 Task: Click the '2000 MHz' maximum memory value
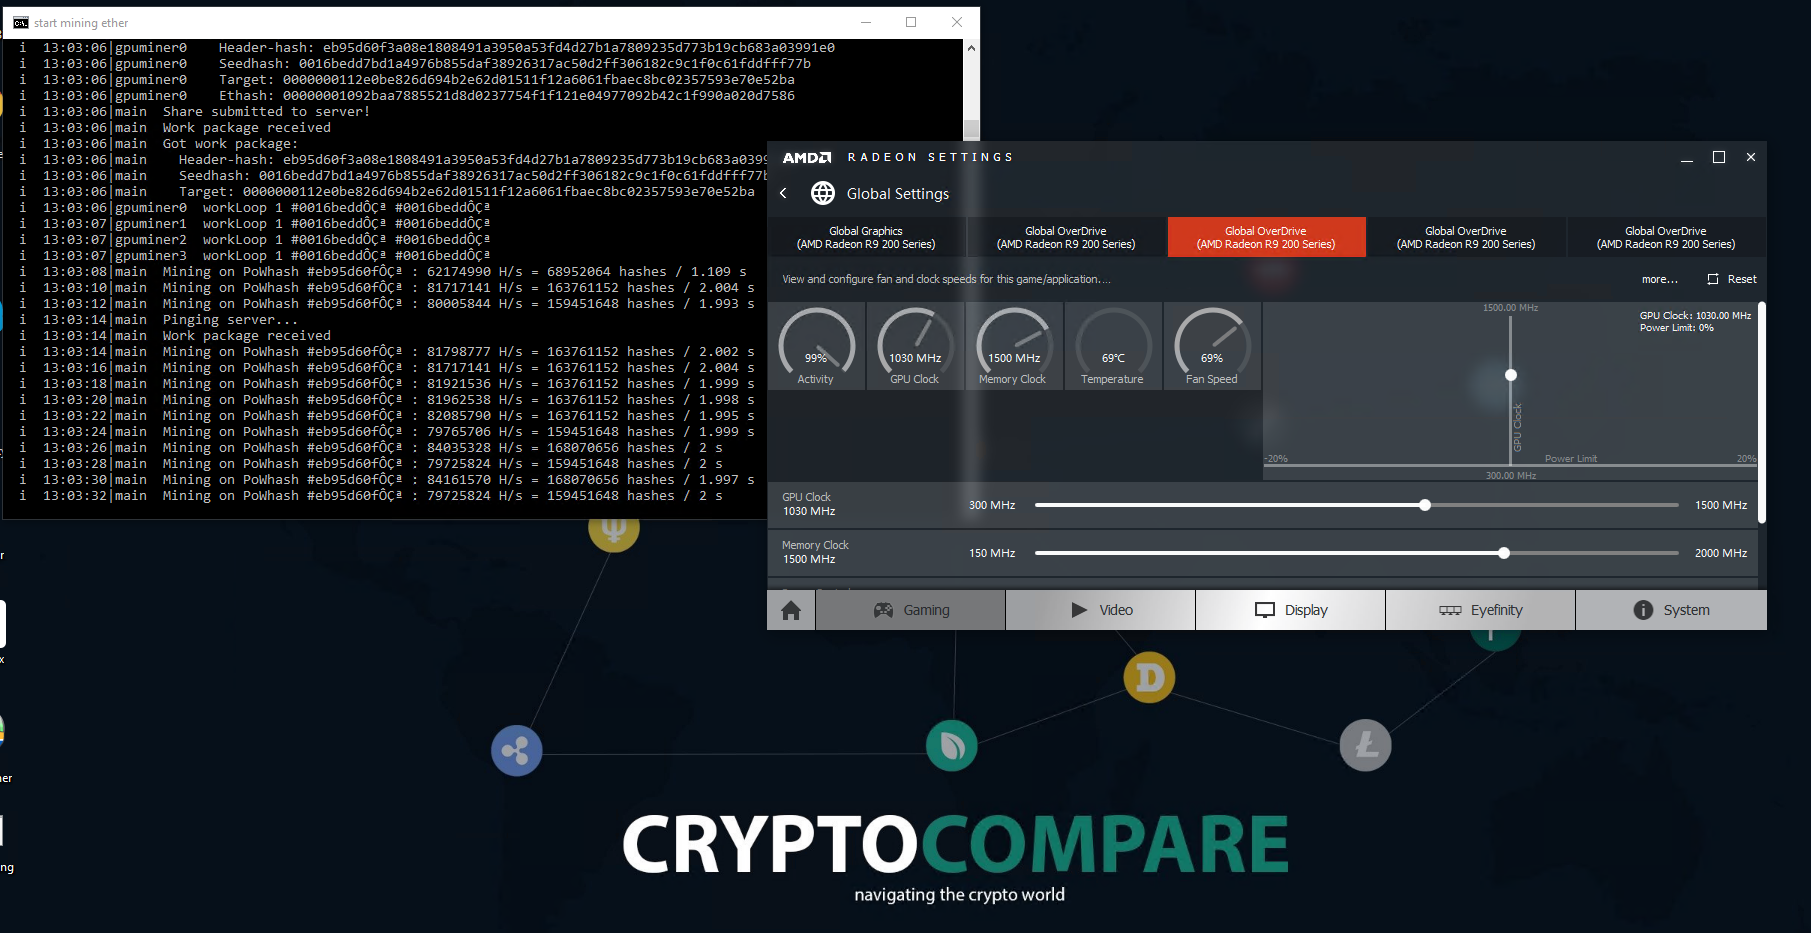(1721, 553)
